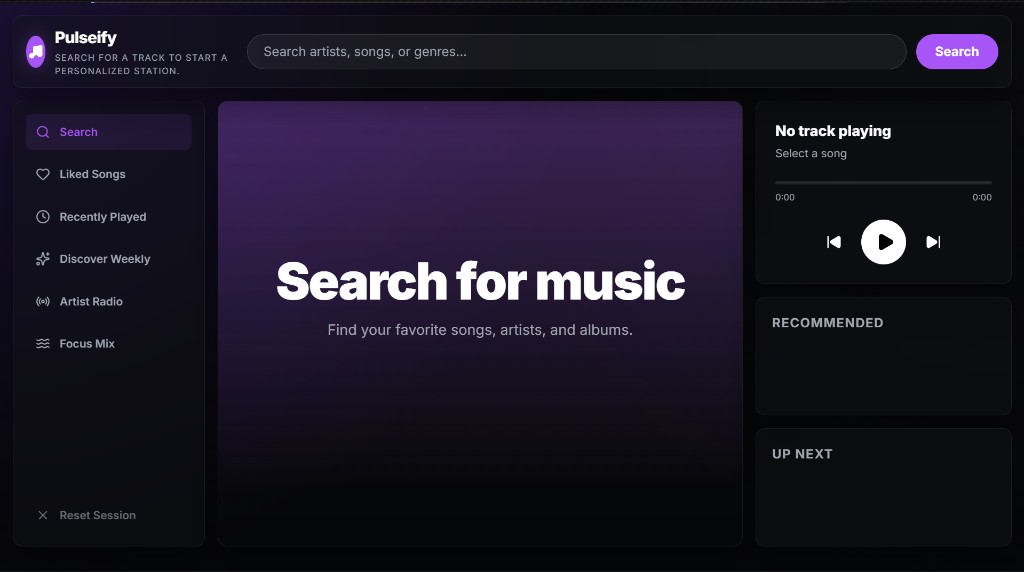Click the clock icon for Recently Played
The width and height of the screenshot is (1024, 572).
[43, 217]
